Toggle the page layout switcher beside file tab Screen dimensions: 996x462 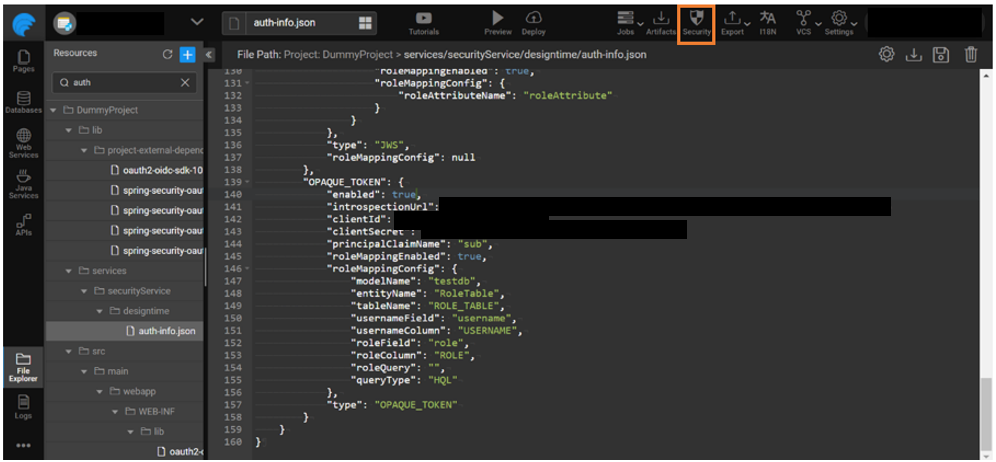point(366,22)
